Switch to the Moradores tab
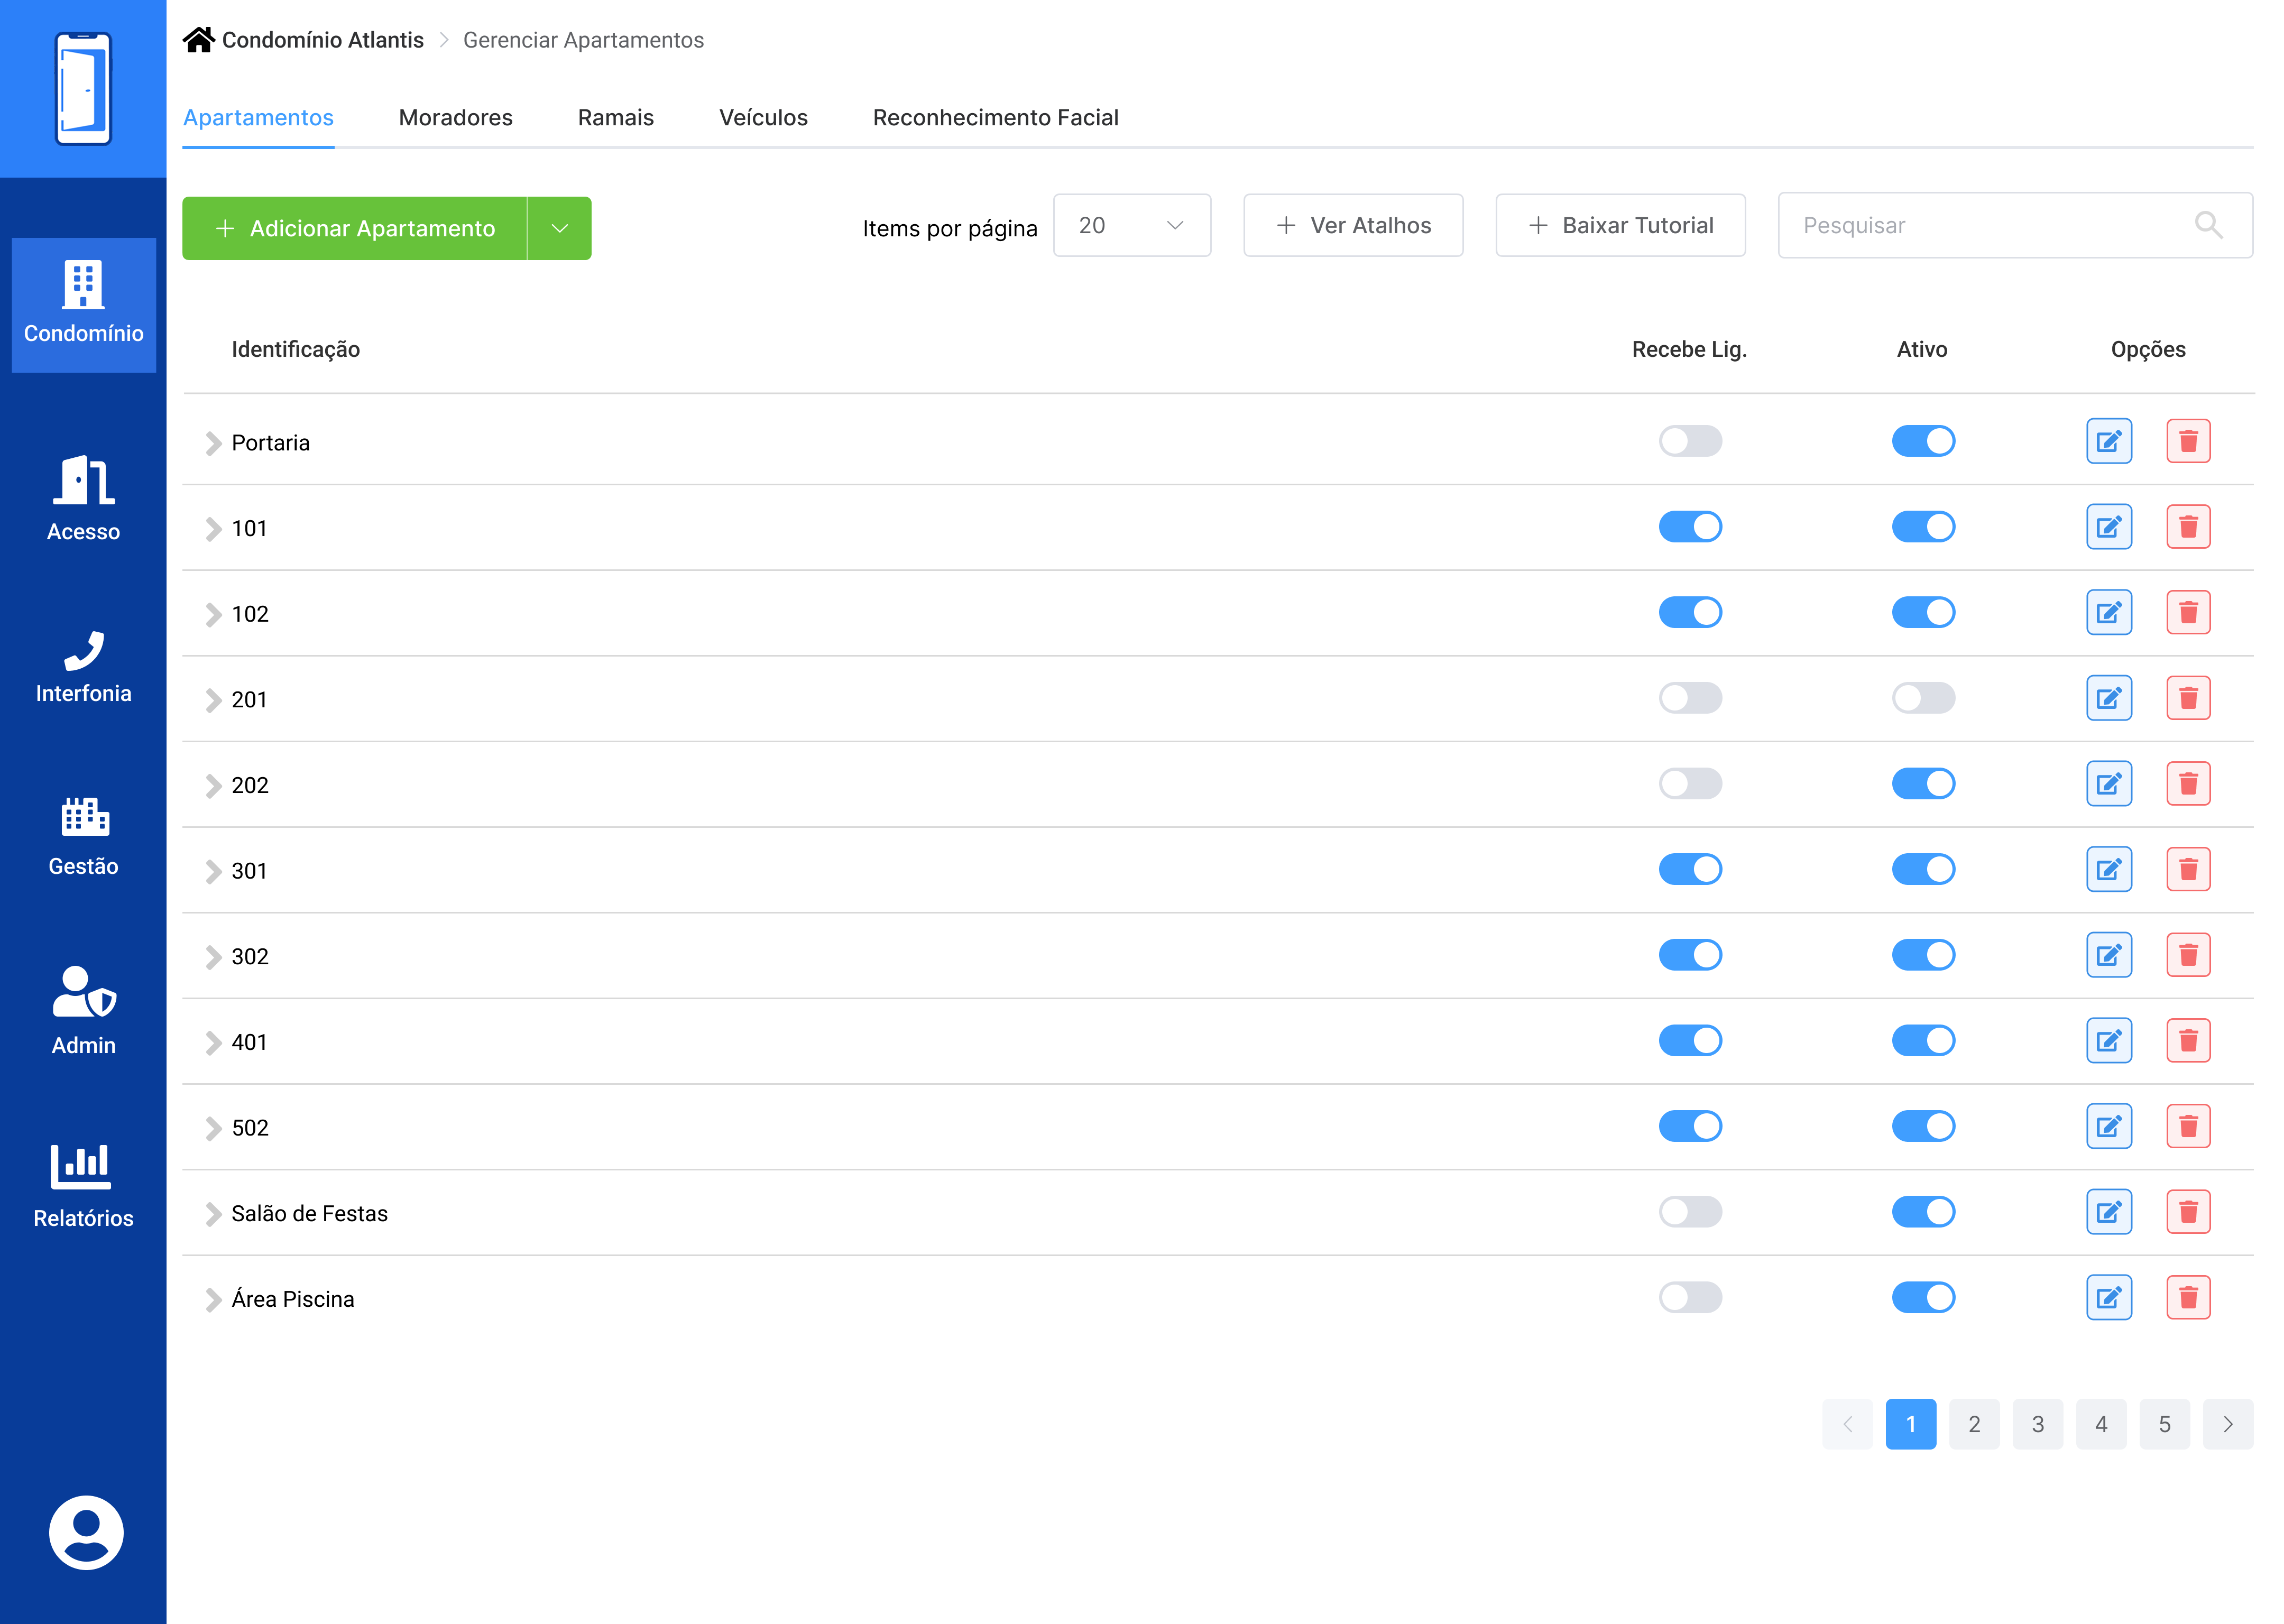2284x1624 pixels. [455, 118]
